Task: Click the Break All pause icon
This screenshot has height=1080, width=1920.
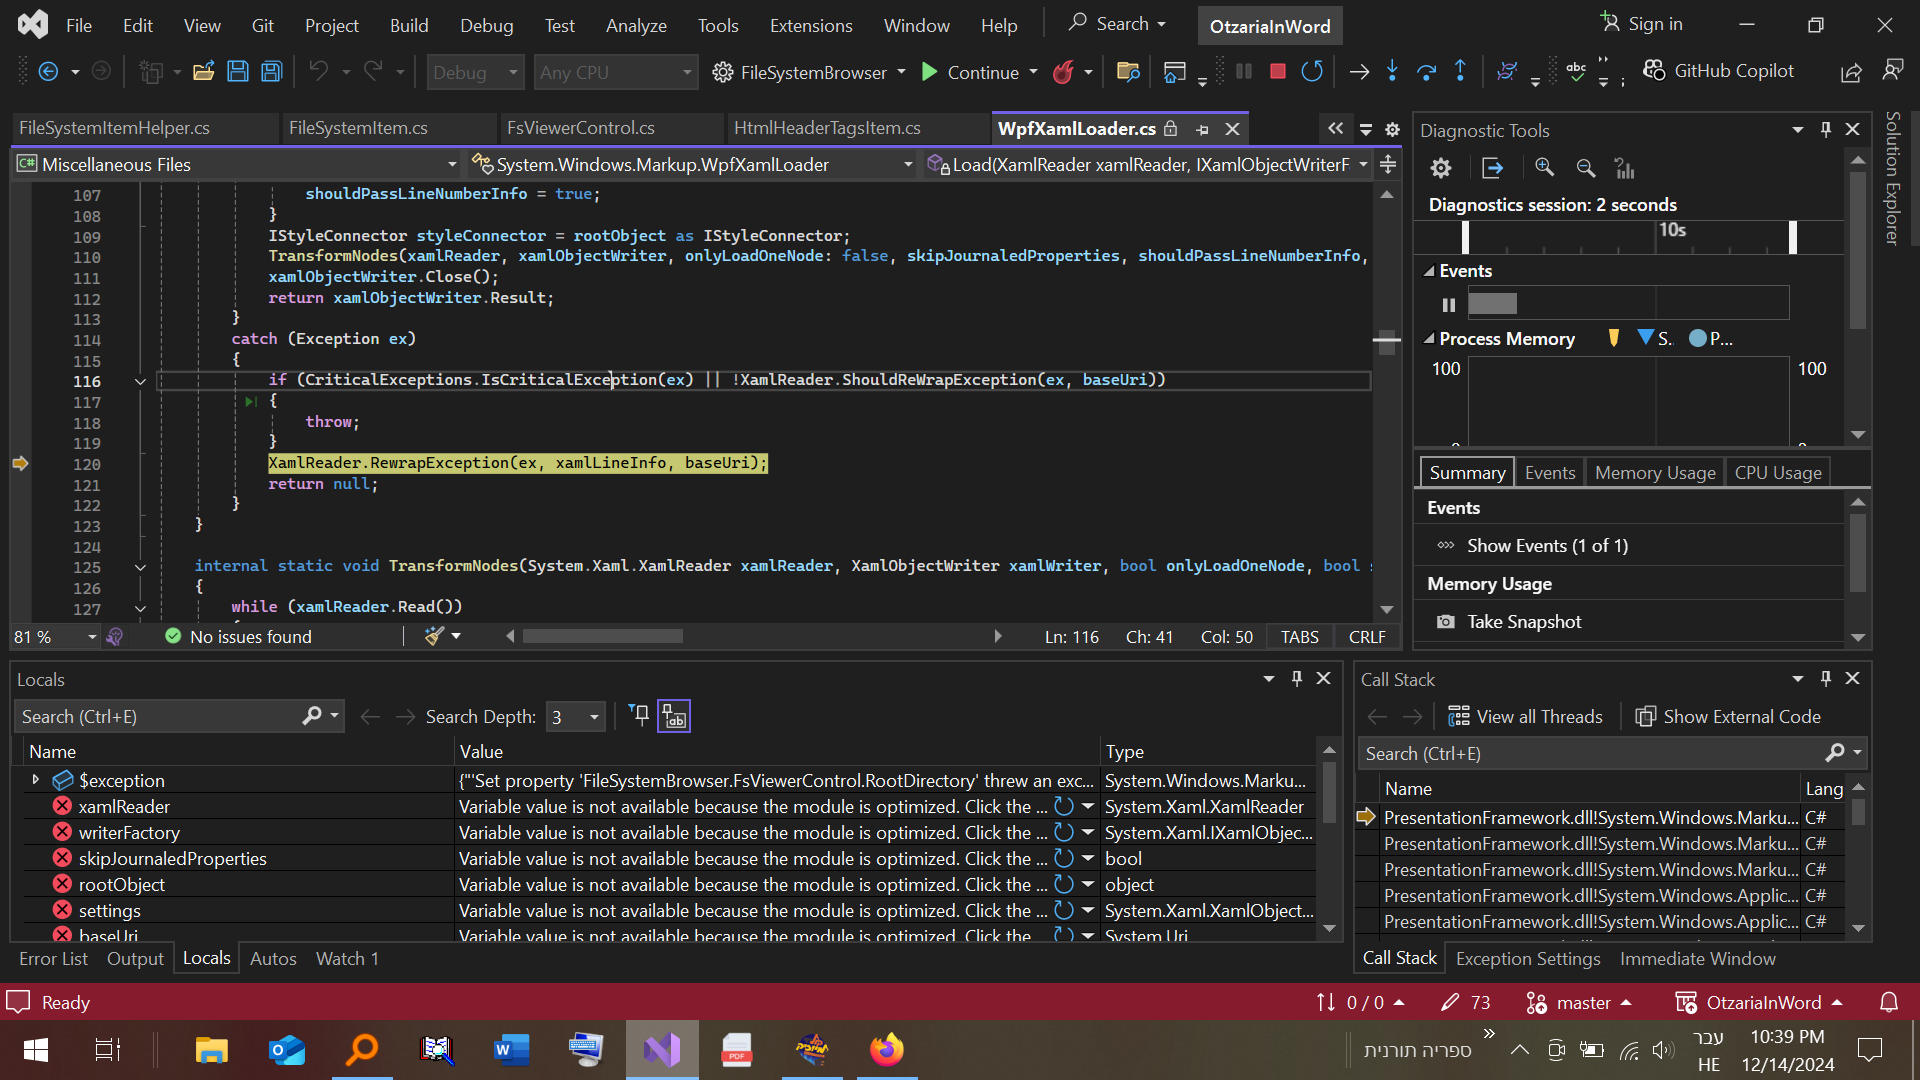Action: pos(1244,71)
